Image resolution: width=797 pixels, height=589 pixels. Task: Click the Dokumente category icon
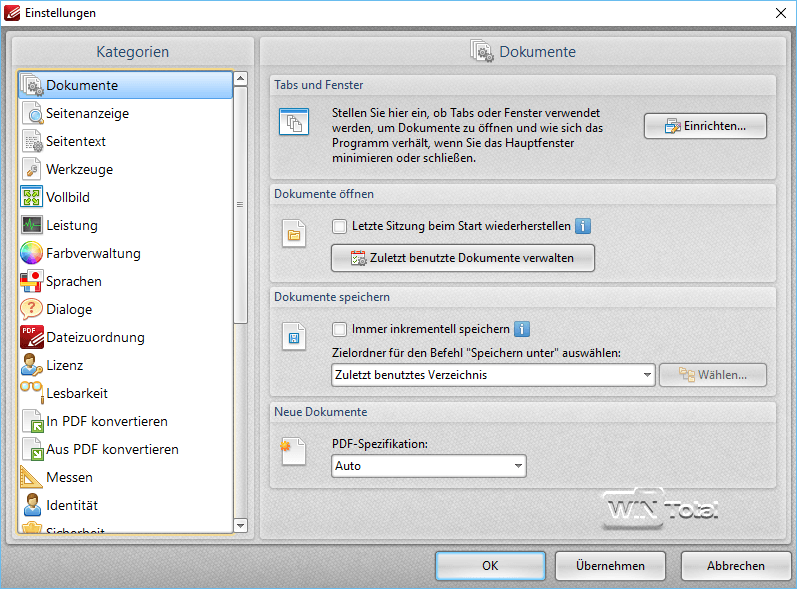32,85
